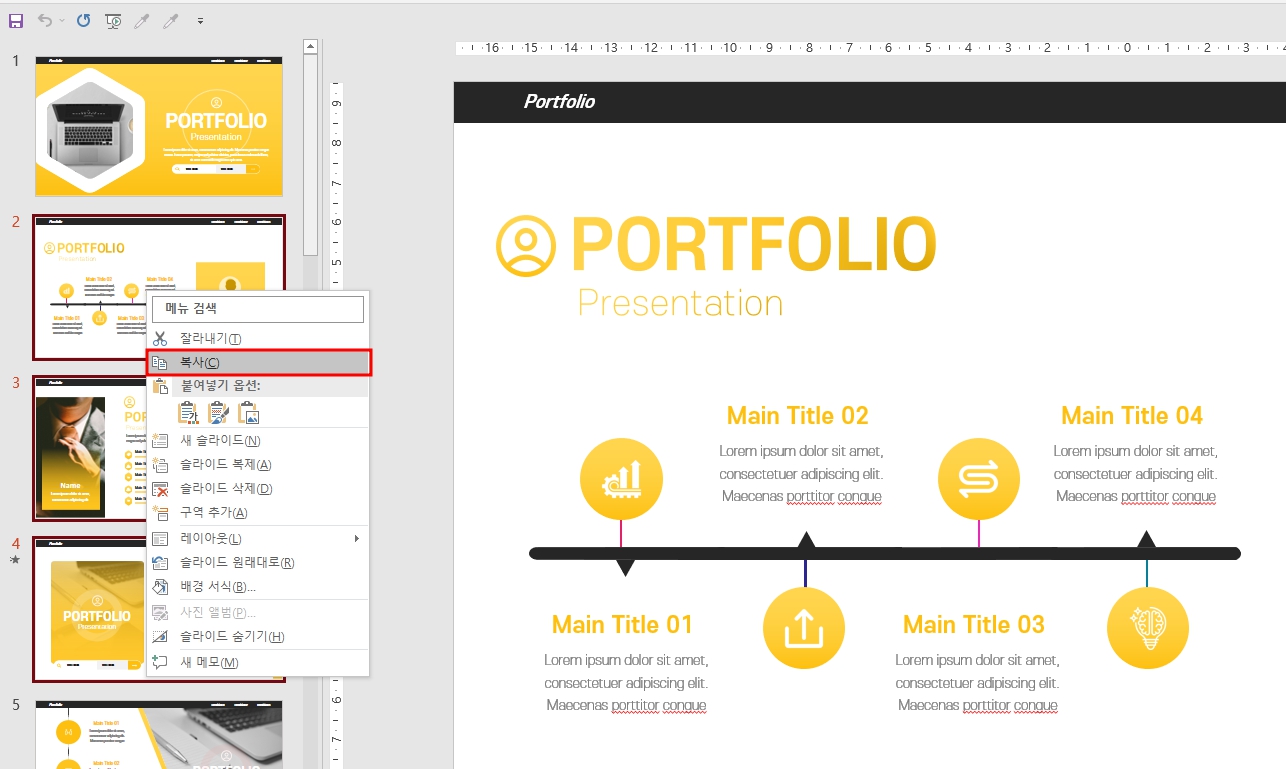The image size is (1286, 769).
Task: Click the eyedropper icon beside the customize arrow
Action: [172, 20]
